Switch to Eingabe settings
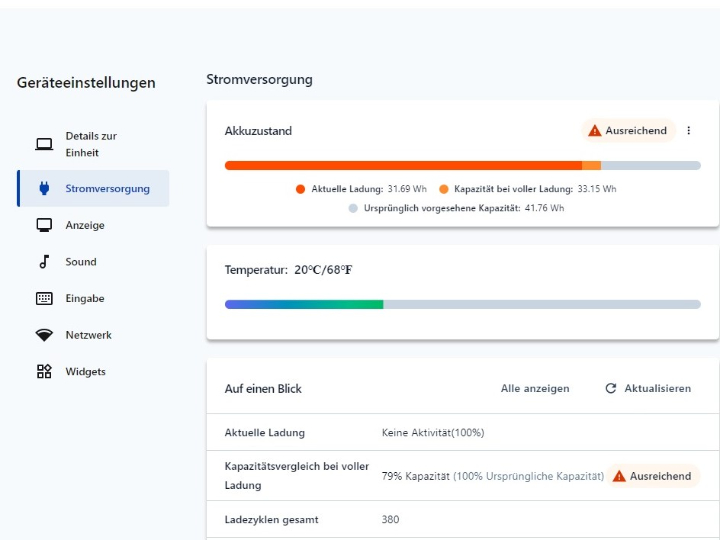The width and height of the screenshot is (720, 540). click(x=93, y=298)
